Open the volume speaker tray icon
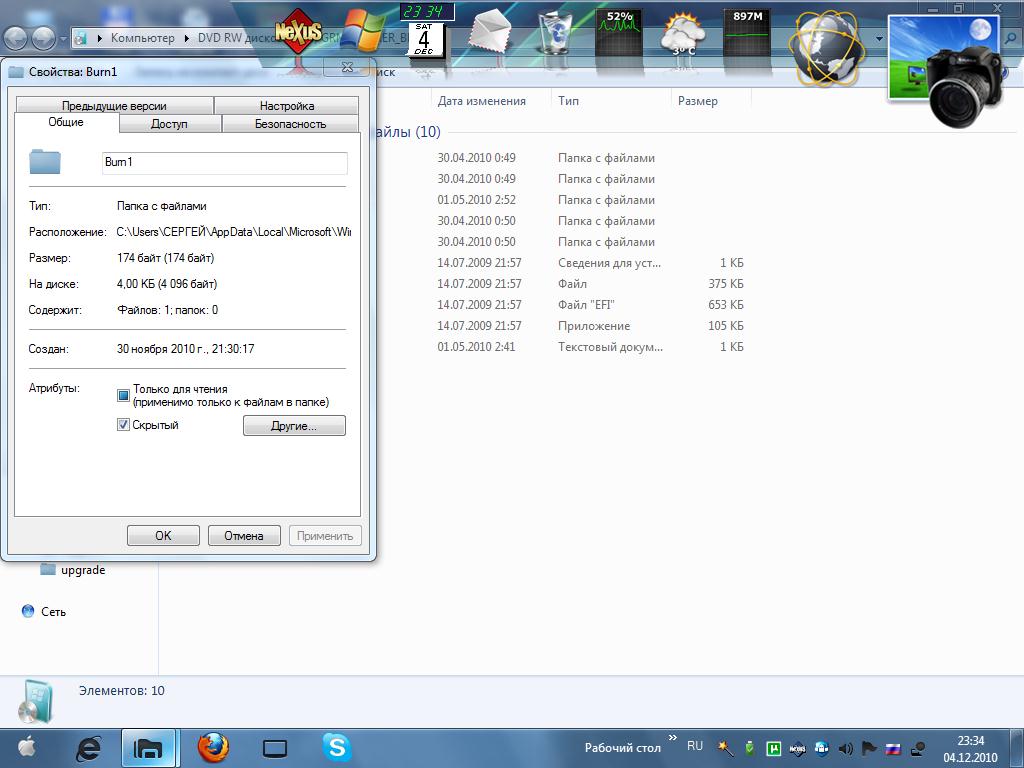Viewport: 1024px width, 768px height. point(846,748)
